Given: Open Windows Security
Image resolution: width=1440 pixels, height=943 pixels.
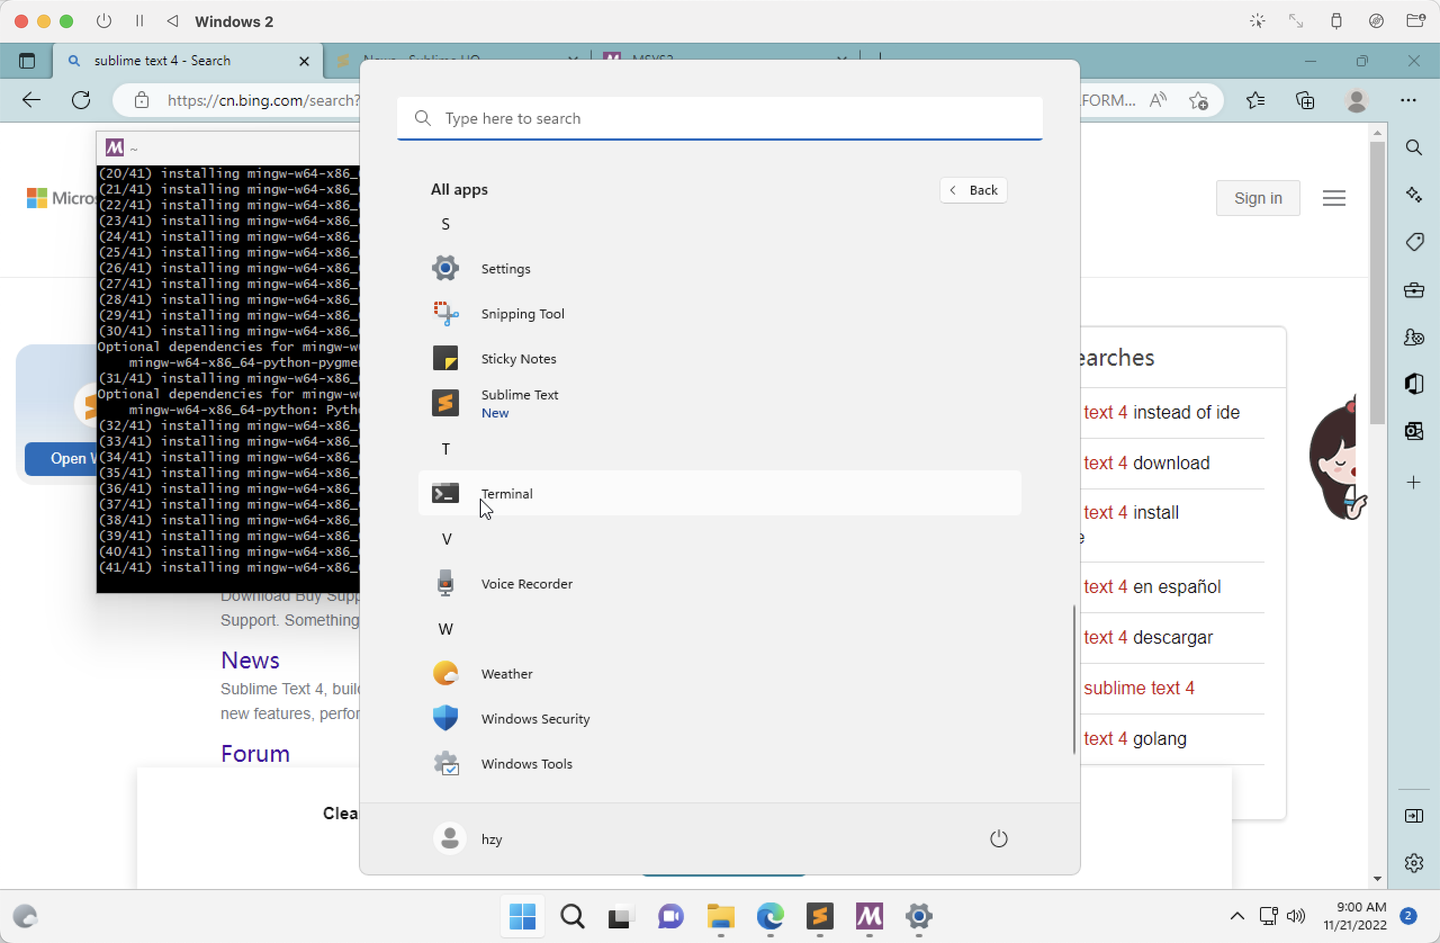Looking at the screenshot, I should click(535, 718).
